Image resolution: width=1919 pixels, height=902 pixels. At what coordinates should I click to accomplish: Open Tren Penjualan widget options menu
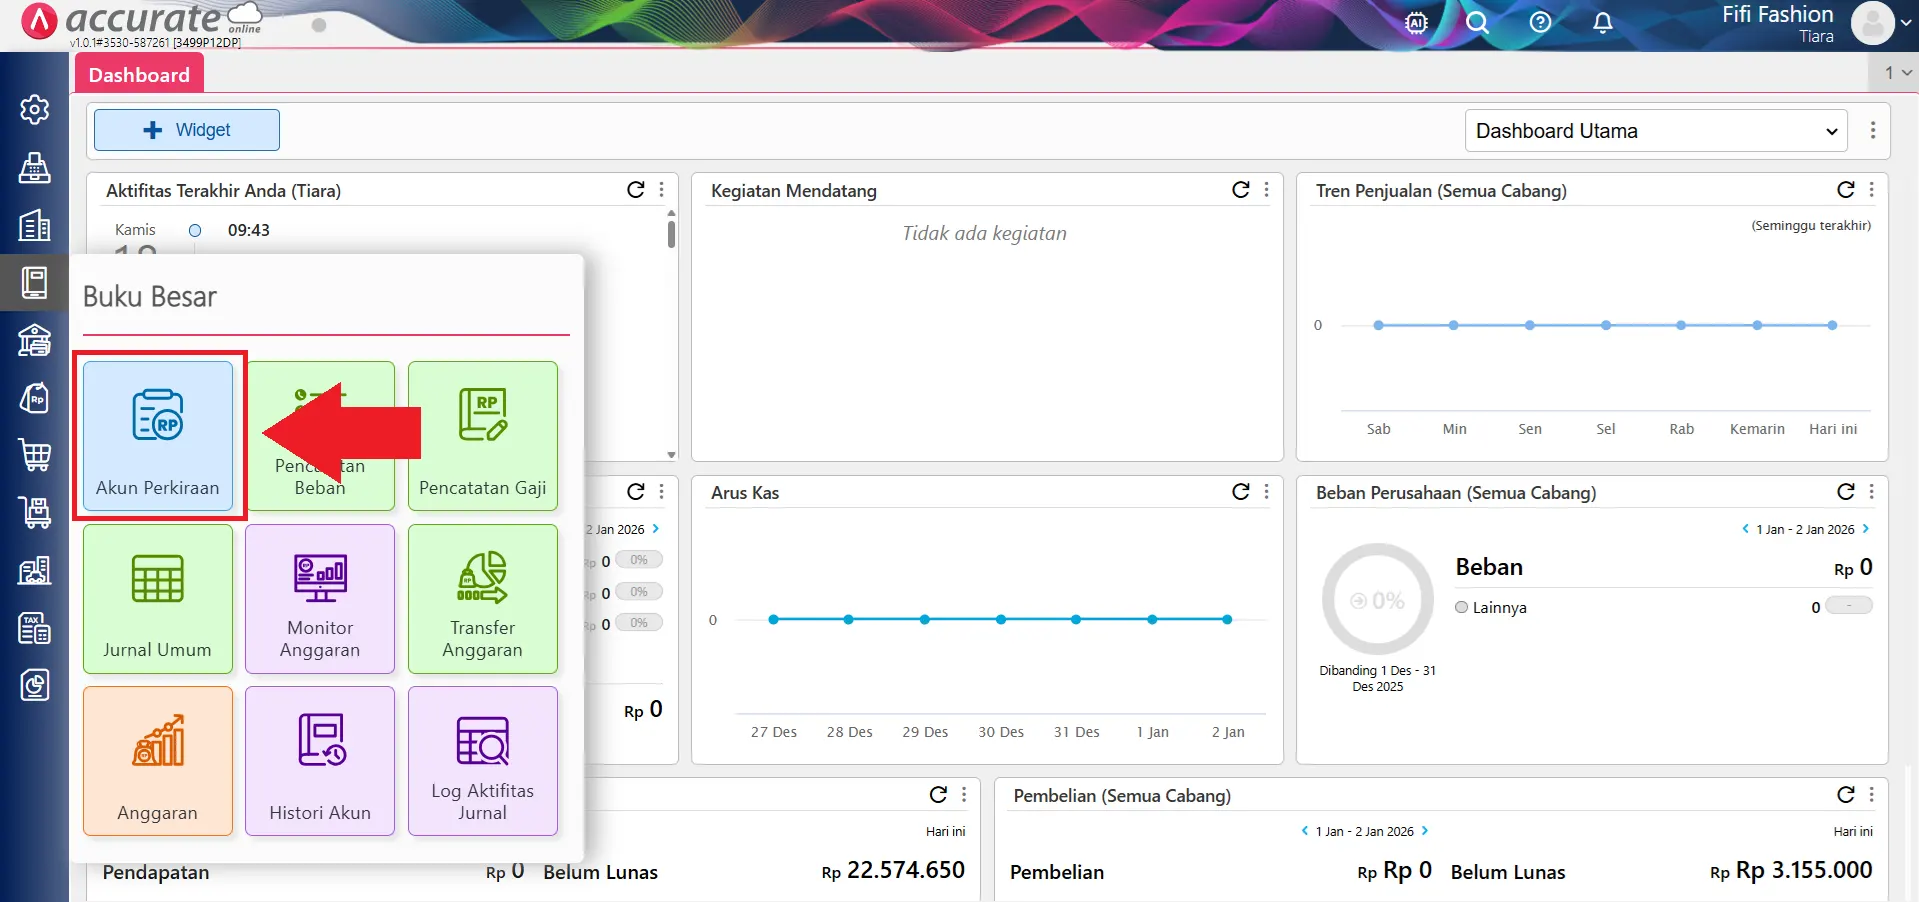1871,190
